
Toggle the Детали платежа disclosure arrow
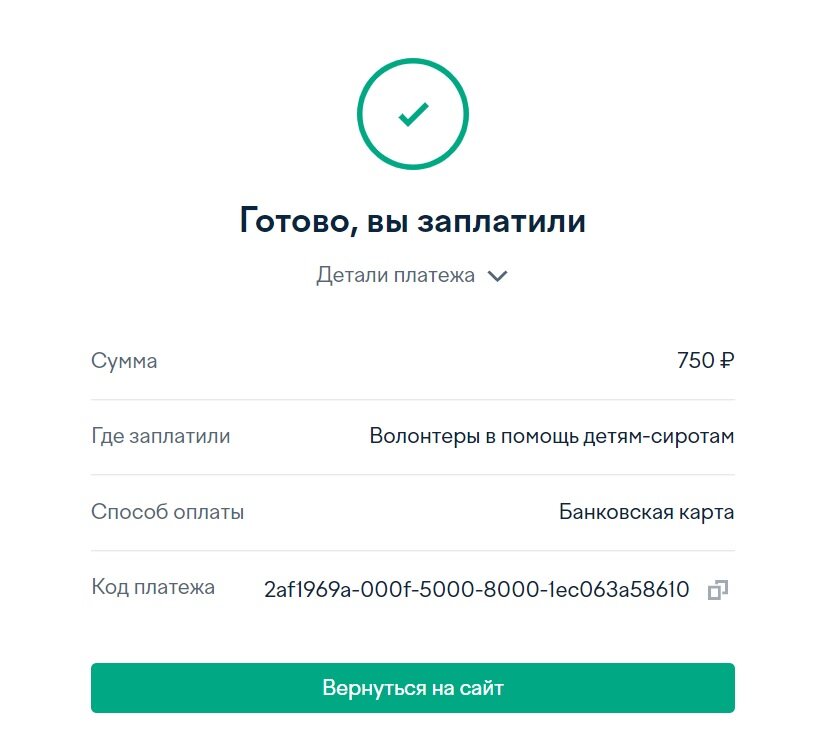499,275
